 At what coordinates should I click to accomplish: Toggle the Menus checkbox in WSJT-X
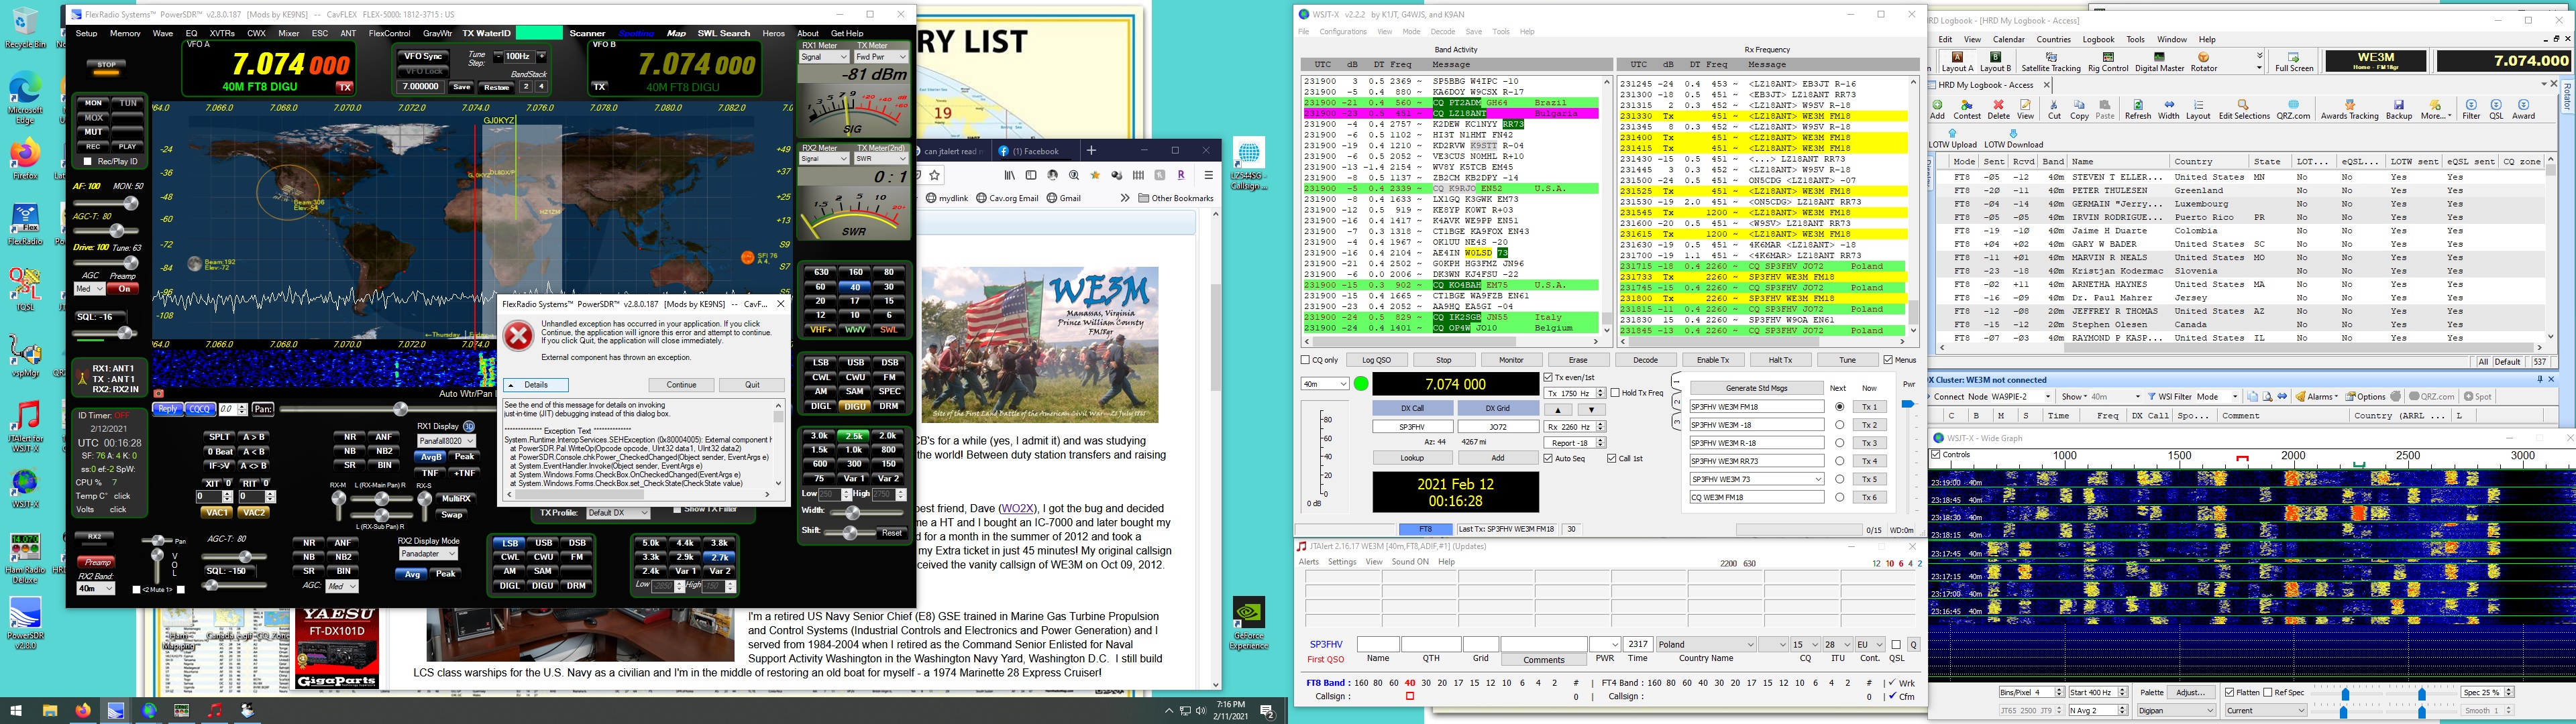[x=1888, y=360]
